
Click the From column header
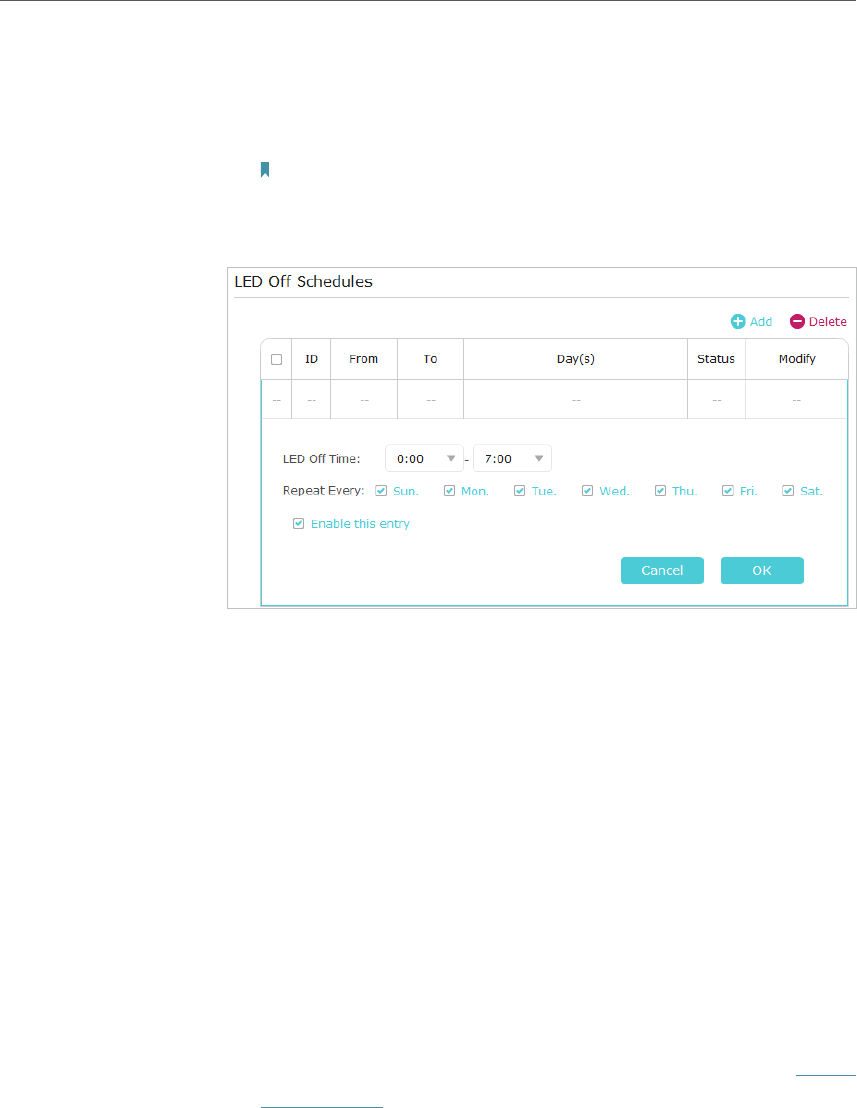(x=363, y=359)
